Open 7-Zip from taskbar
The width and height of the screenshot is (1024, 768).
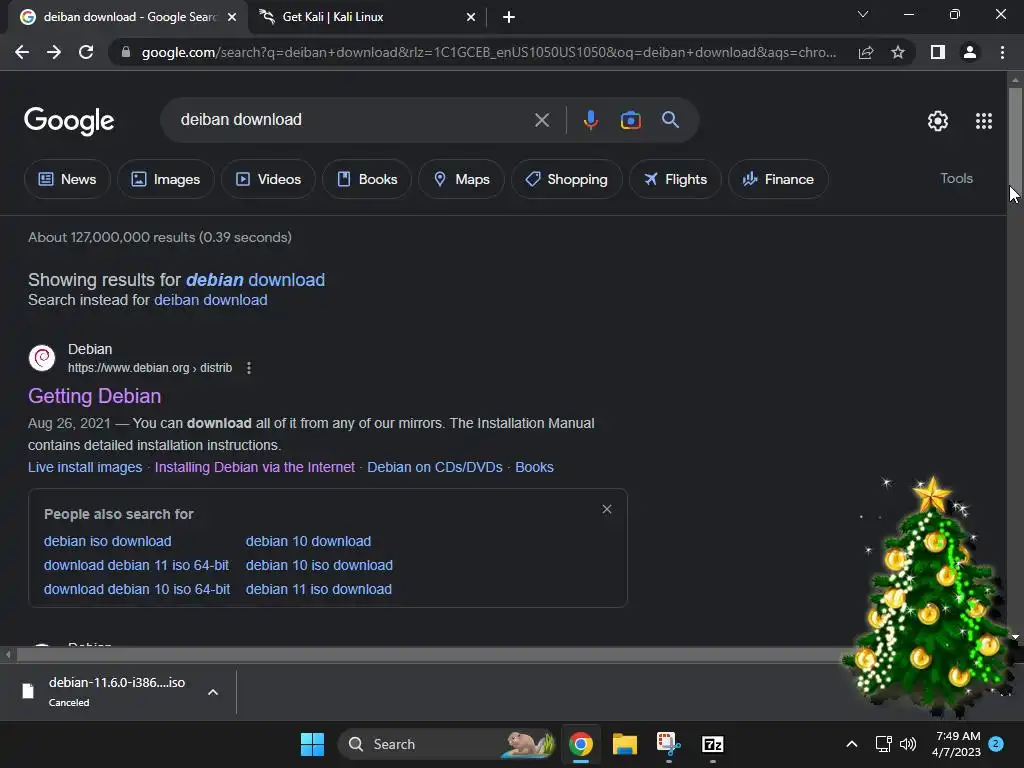point(712,744)
